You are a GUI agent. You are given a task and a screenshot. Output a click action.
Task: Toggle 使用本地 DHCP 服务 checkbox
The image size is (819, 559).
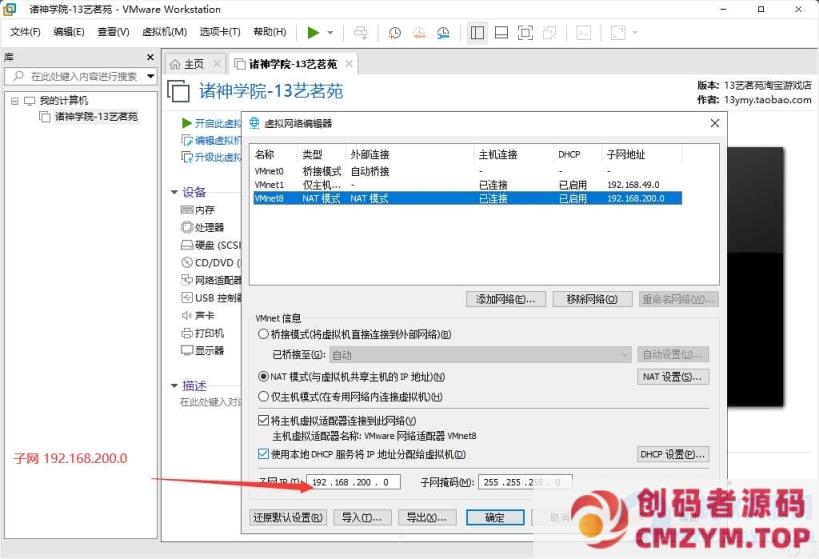264,454
